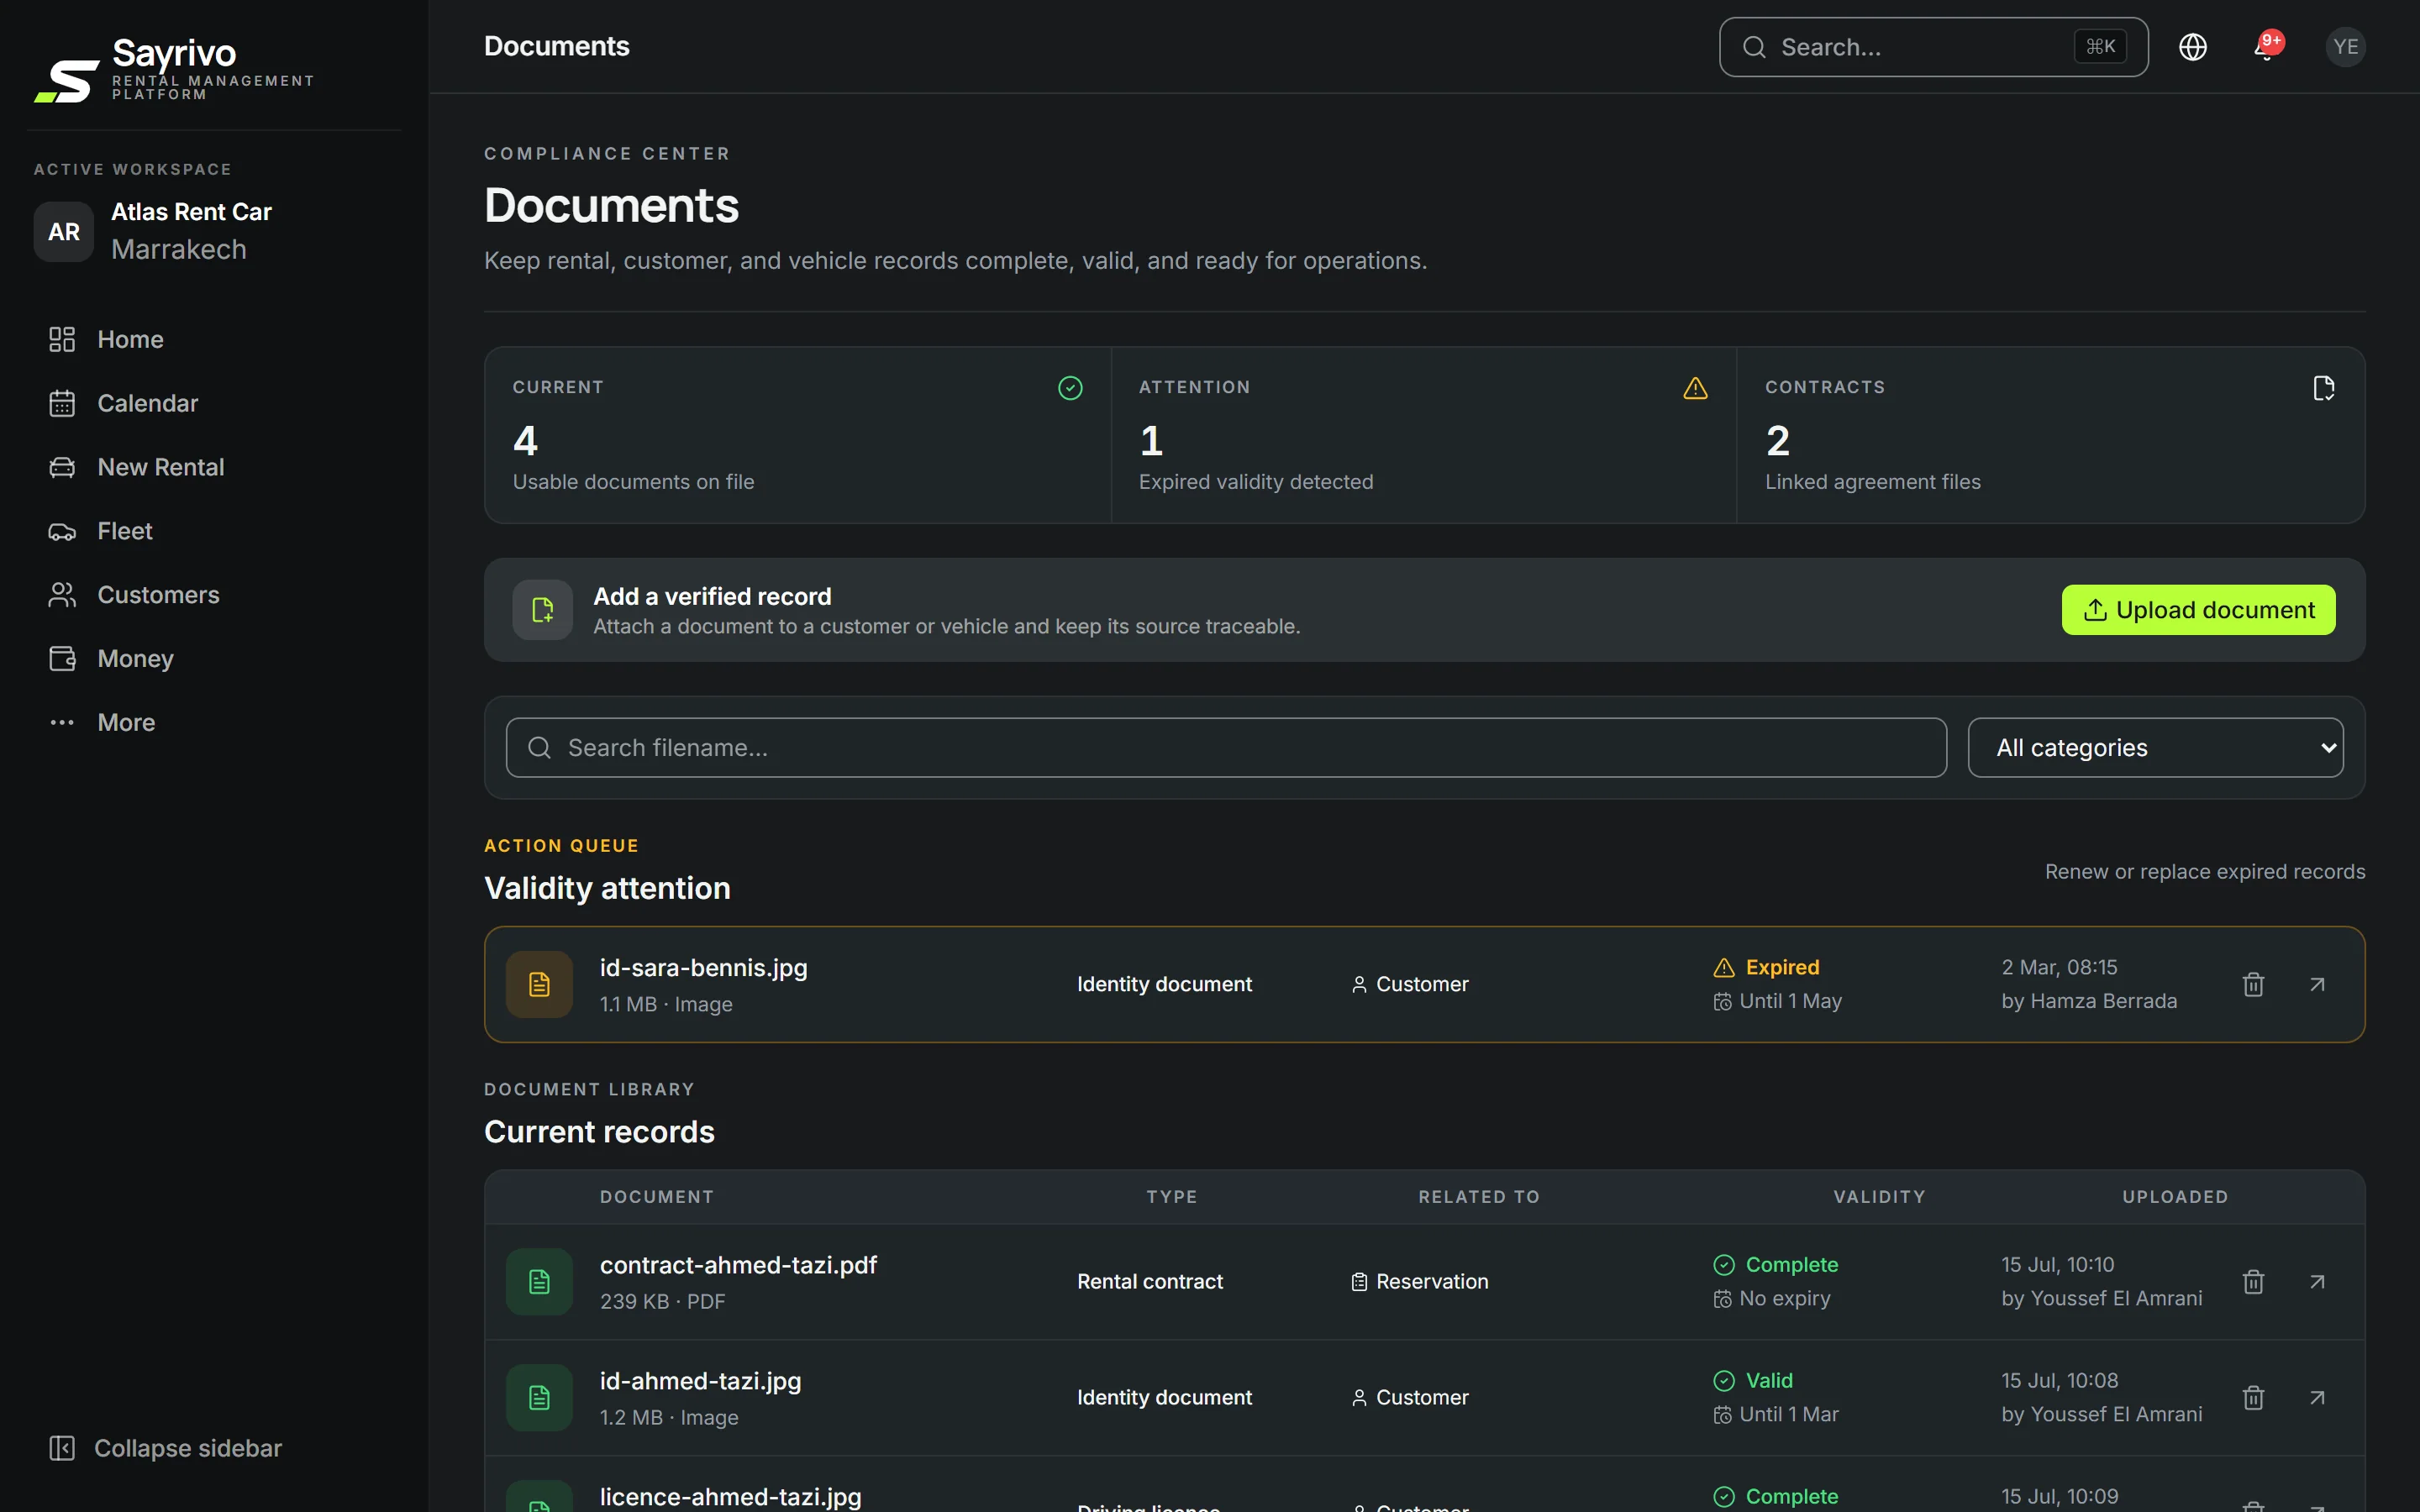Click the UPLOADED column header

tap(2175, 1197)
